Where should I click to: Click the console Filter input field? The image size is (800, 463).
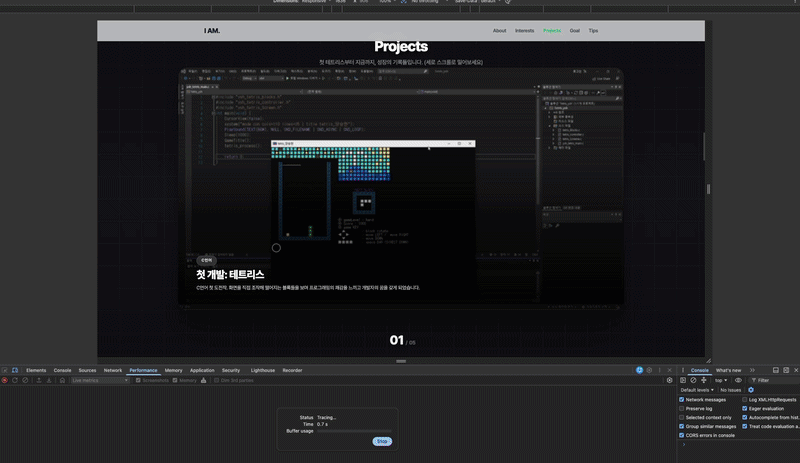pos(773,380)
